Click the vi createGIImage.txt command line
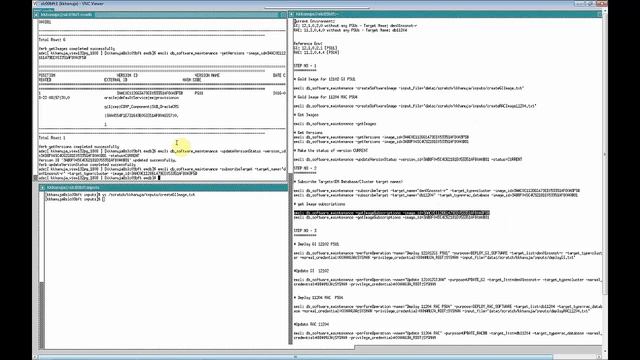The image size is (640, 360). [x=120, y=195]
